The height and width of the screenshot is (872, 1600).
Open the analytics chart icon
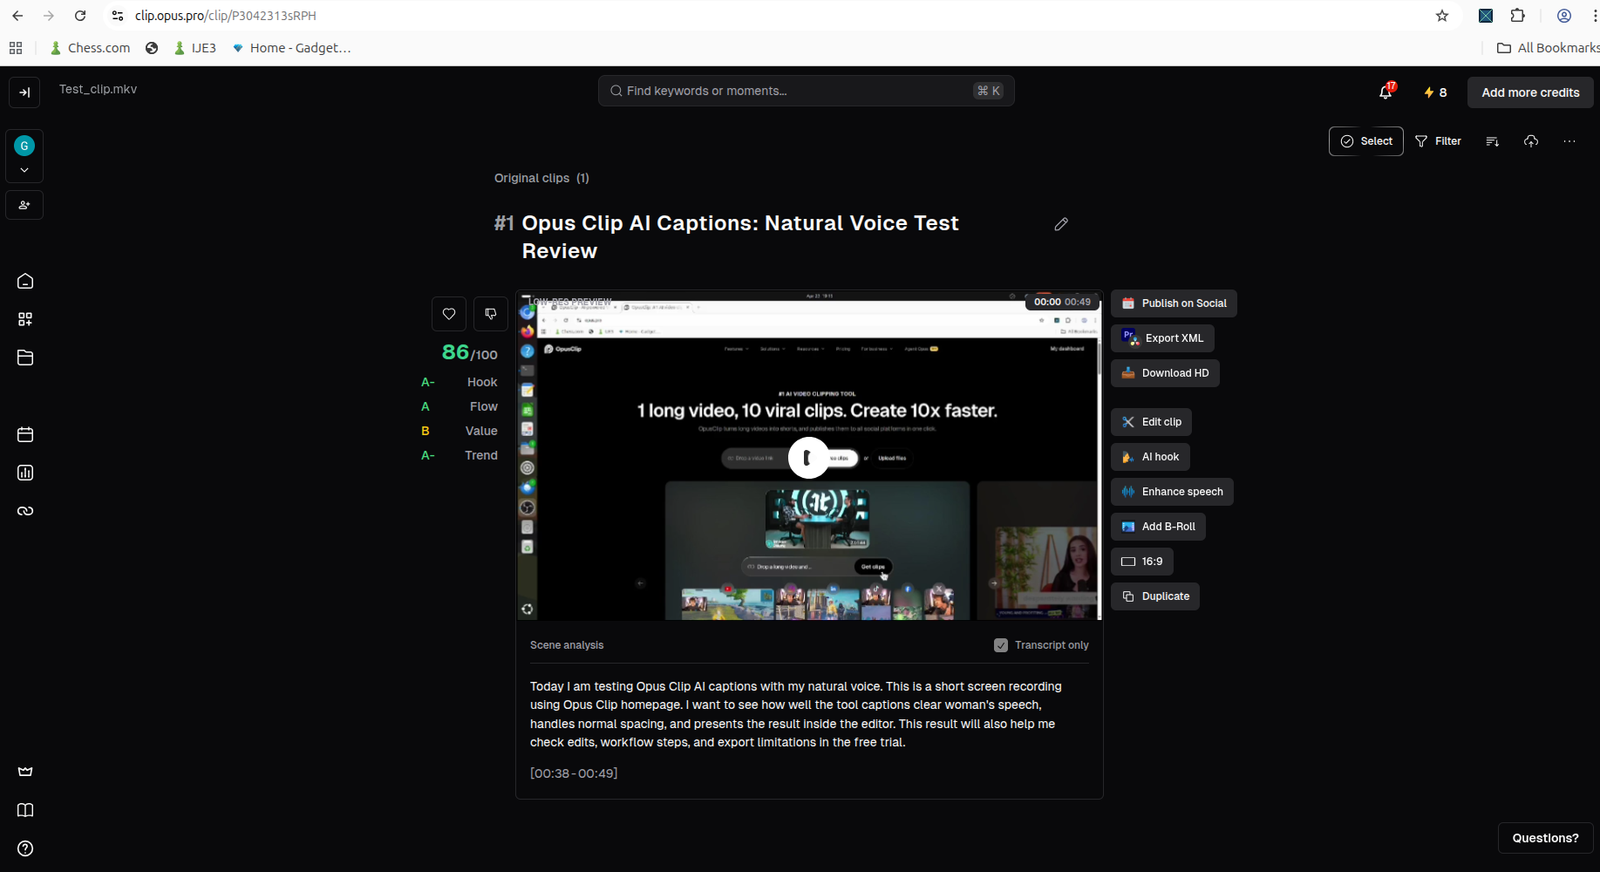pos(25,472)
